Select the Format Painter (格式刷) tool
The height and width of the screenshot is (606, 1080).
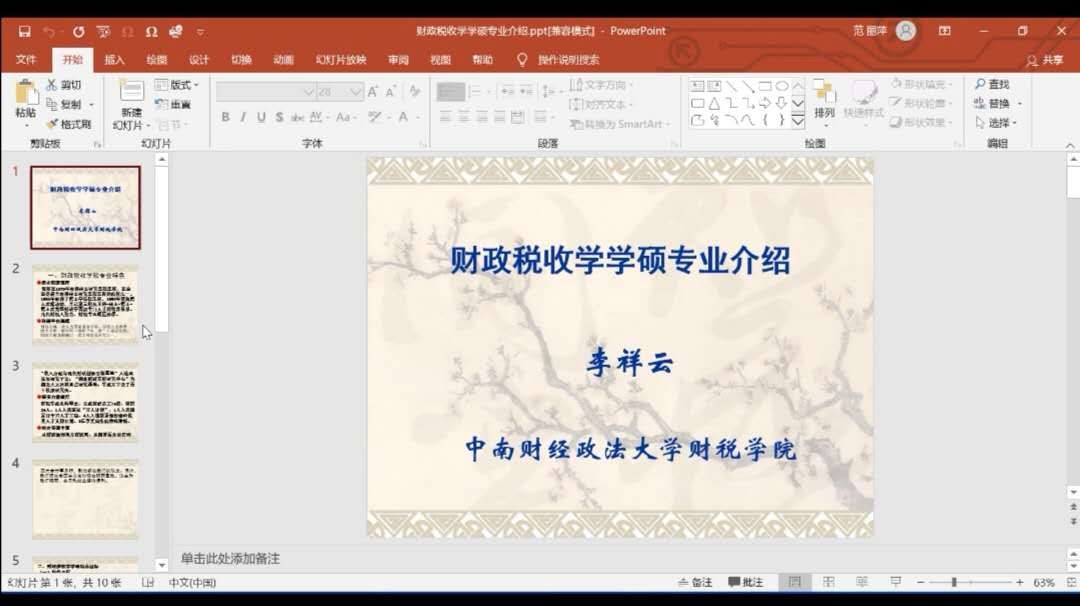(x=69, y=124)
